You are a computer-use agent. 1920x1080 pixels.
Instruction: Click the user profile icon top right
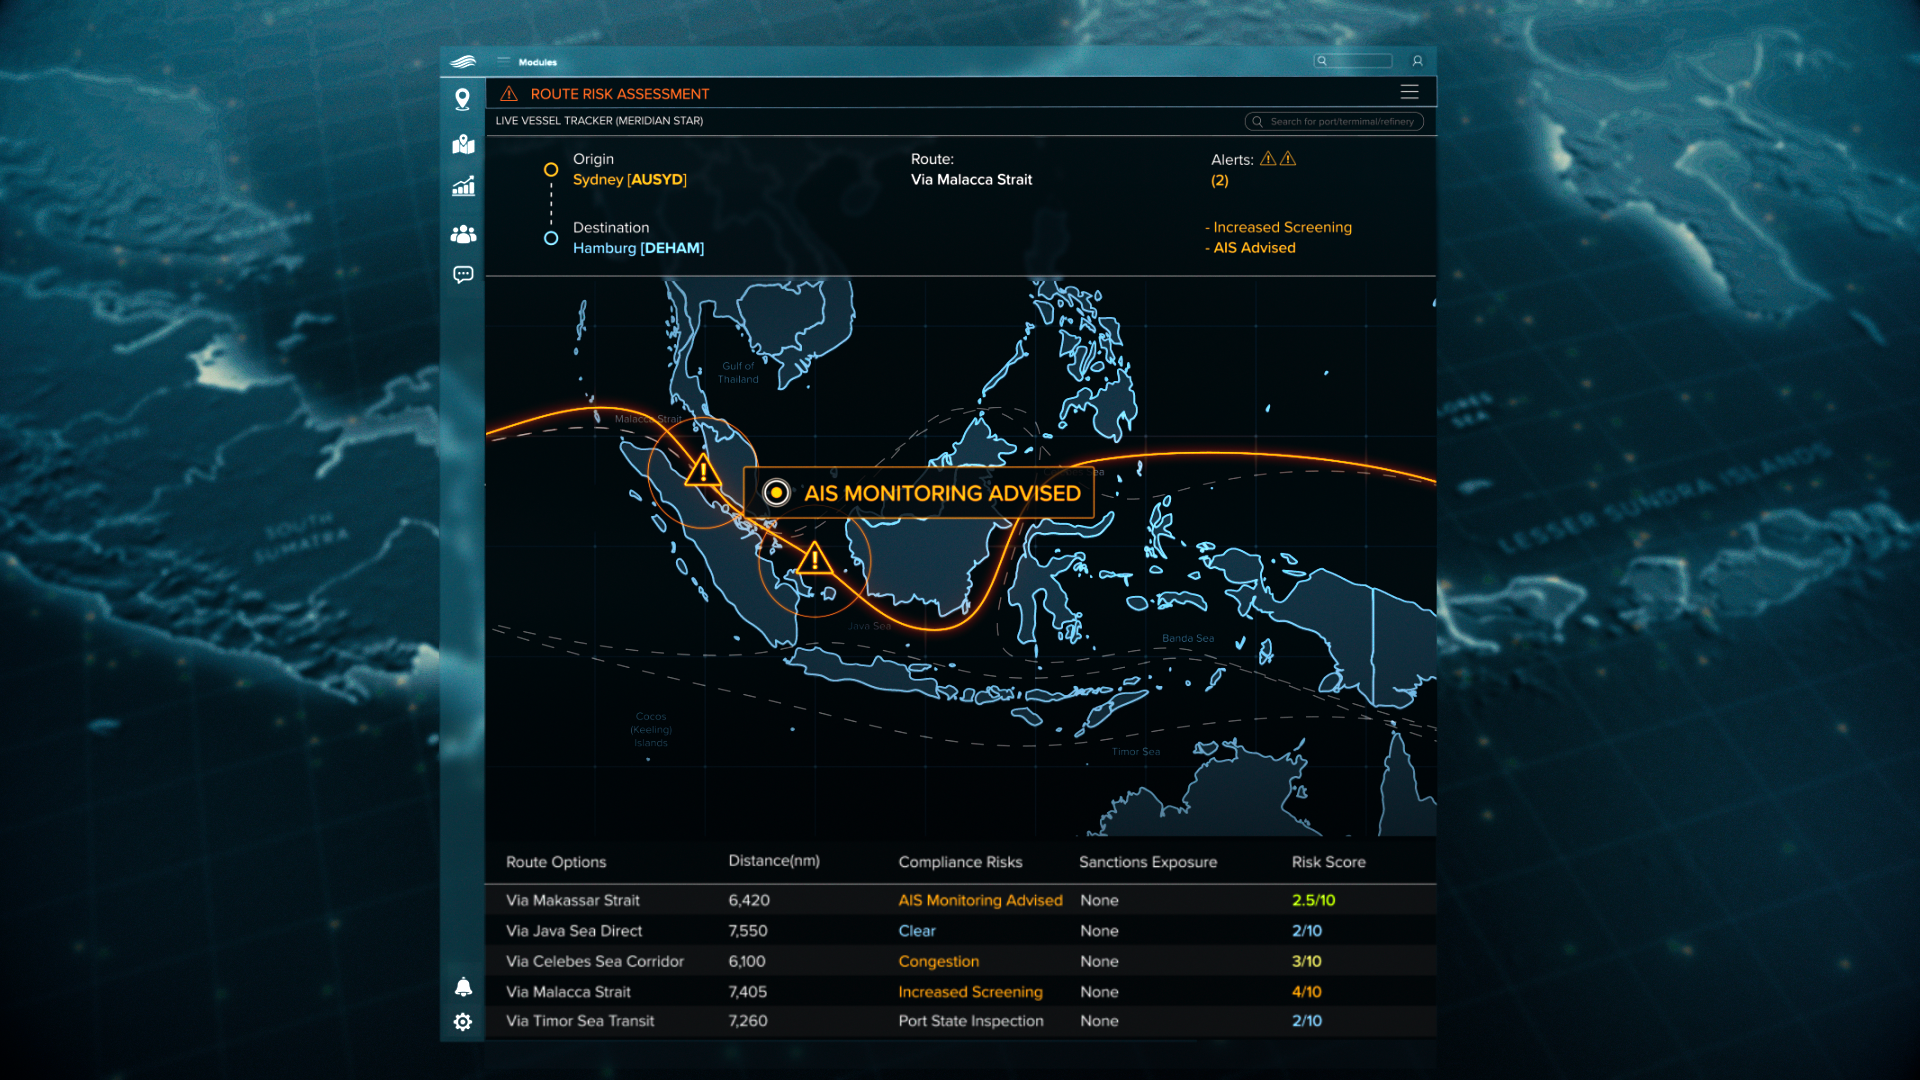1416,61
